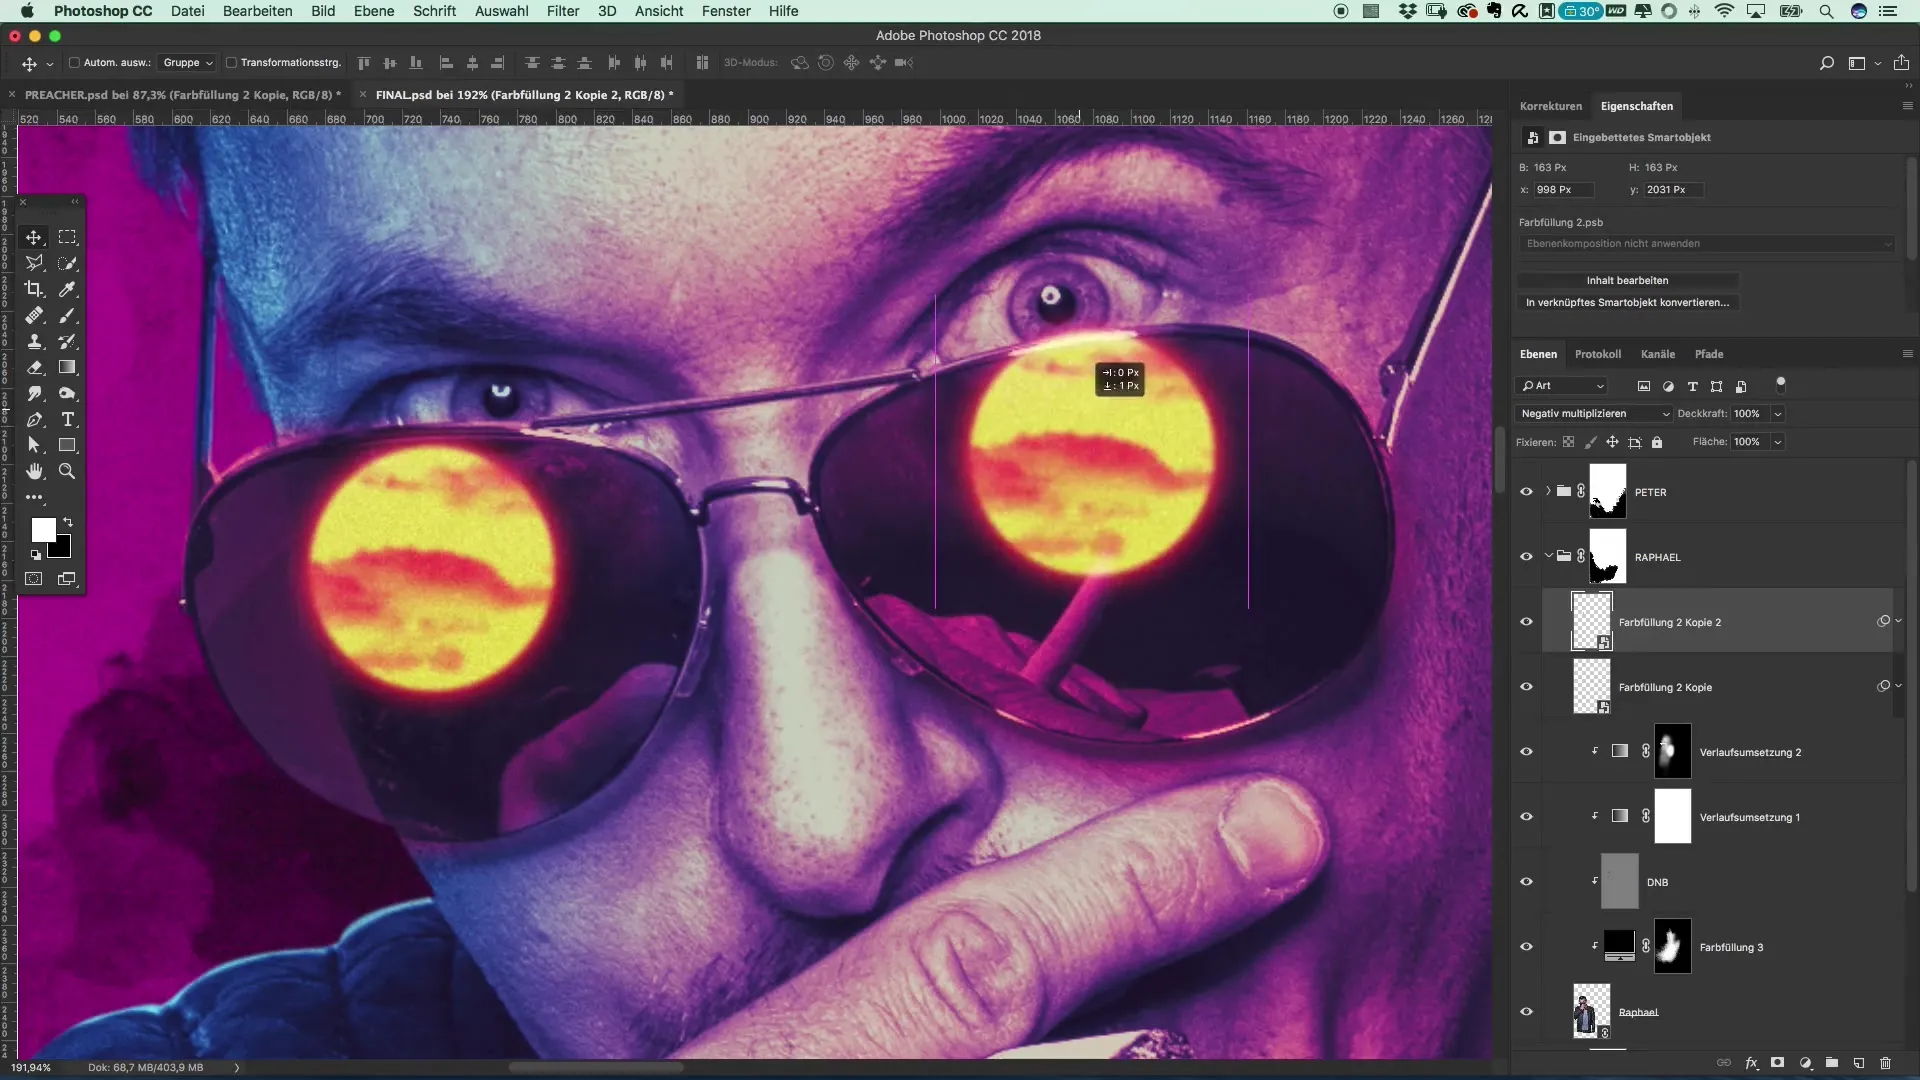Lock transparent pixels in Fixieren row
Image resolution: width=1920 pixels, height=1080 pixels.
pyautogui.click(x=1568, y=442)
